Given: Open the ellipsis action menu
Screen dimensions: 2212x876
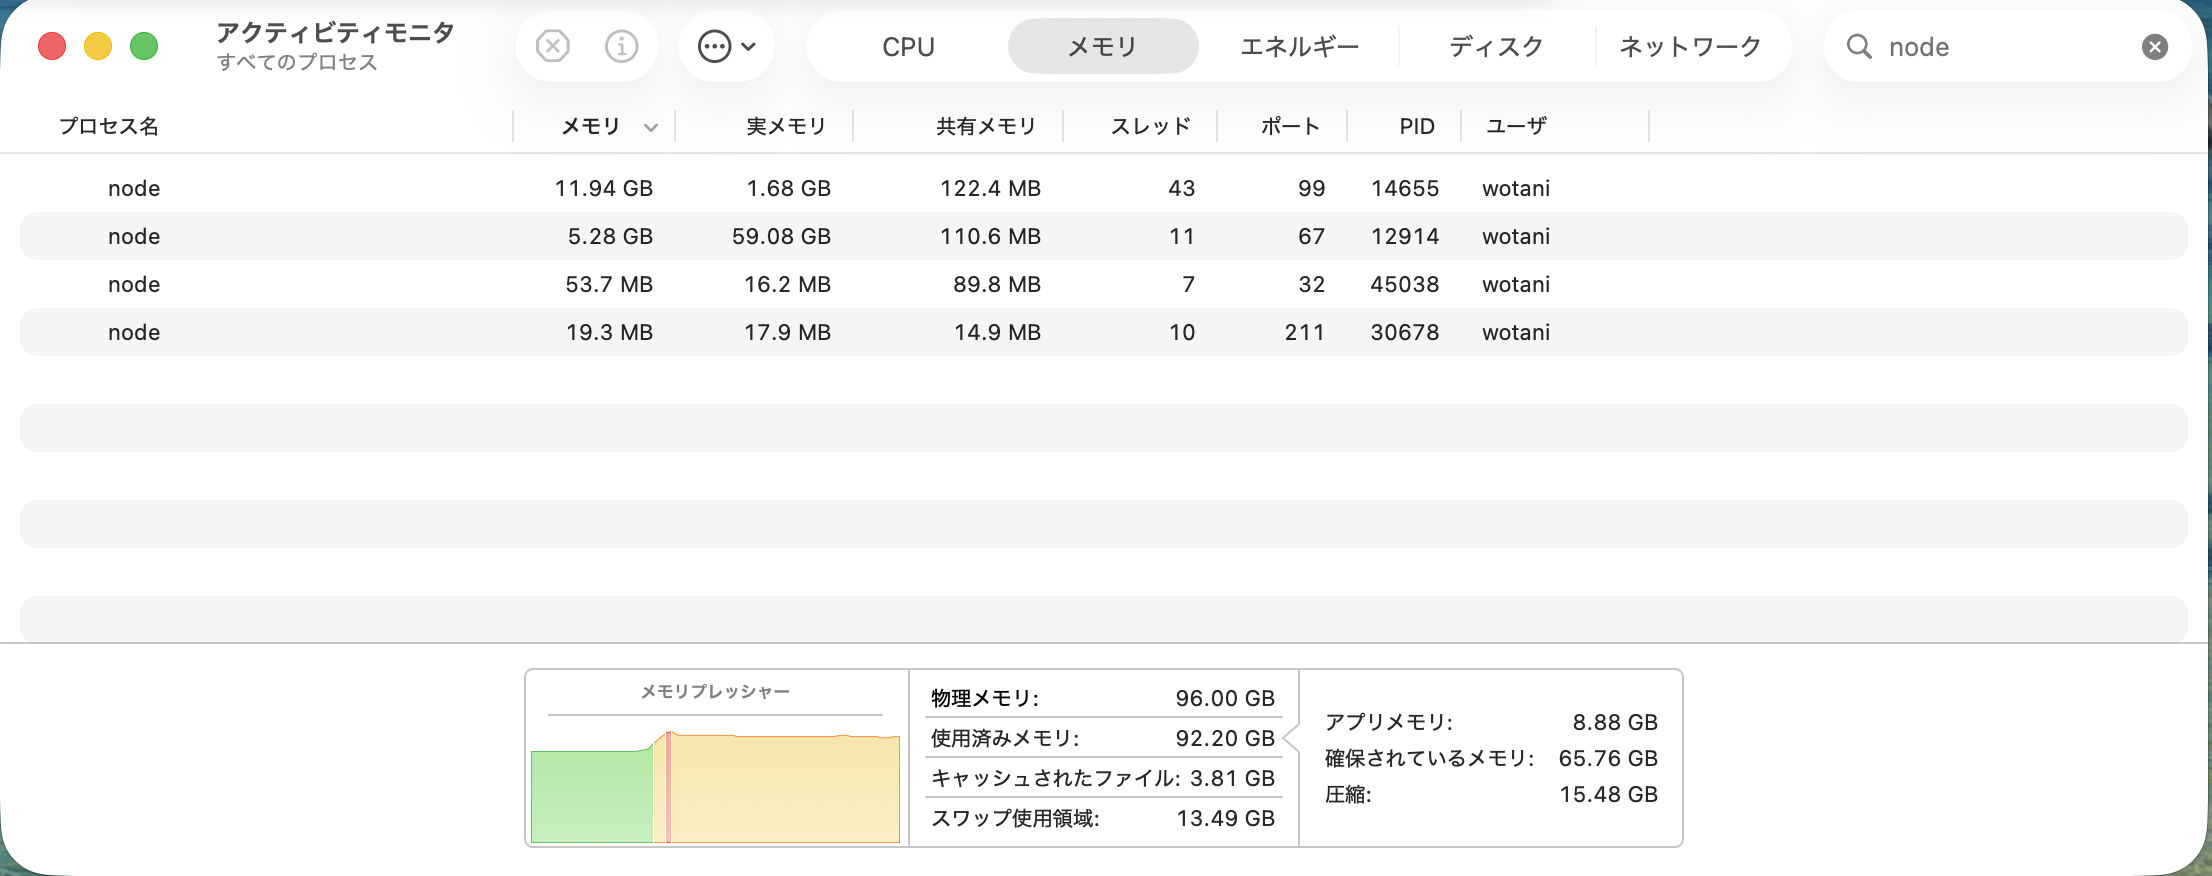Looking at the screenshot, I should pyautogui.click(x=726, y=46).
